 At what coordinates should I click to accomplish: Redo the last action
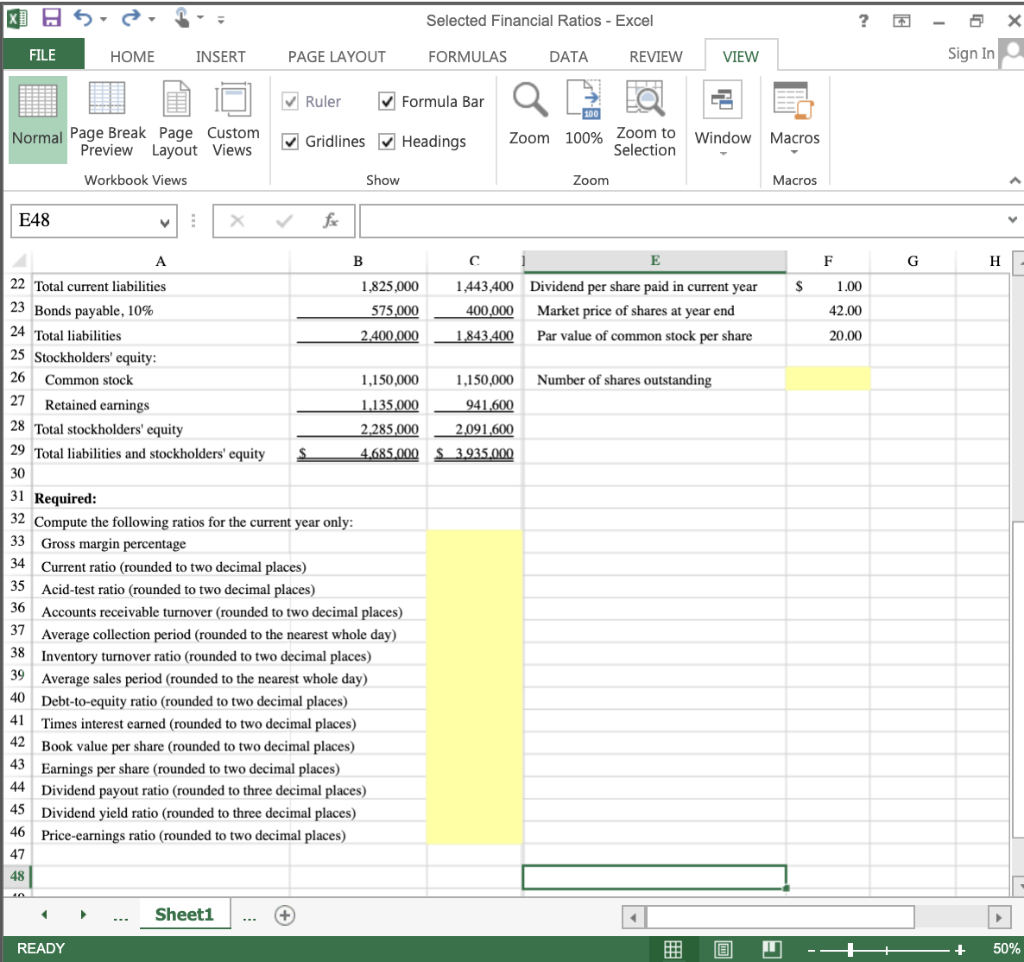pos(131,18)
